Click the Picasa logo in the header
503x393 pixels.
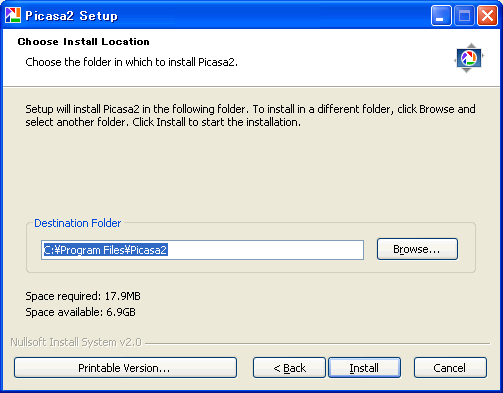[x=469, y=58]
